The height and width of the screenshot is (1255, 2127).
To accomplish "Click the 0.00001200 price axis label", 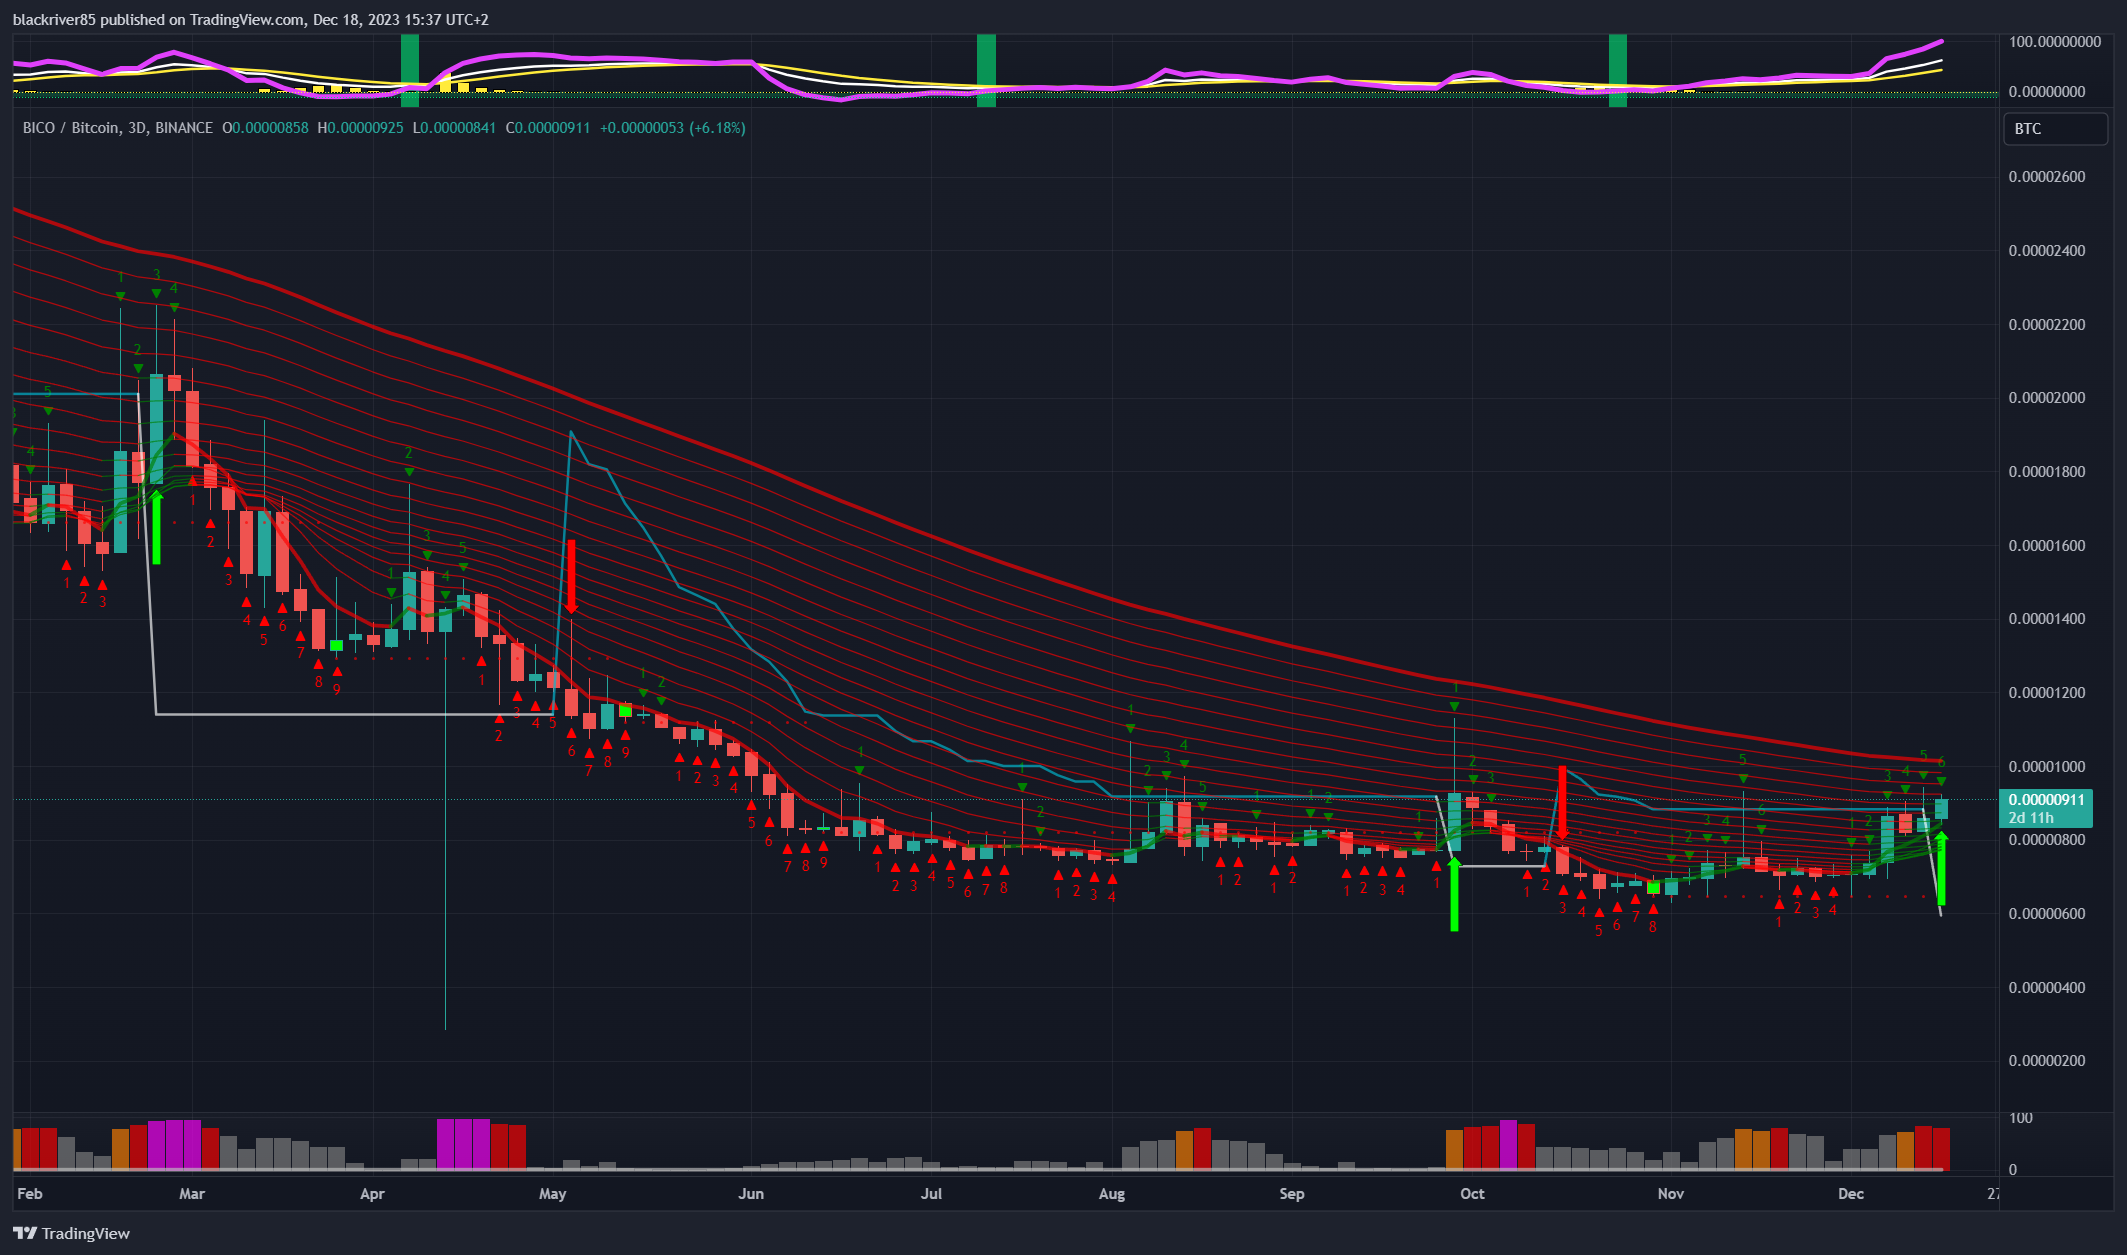I will (x=2047, y=693).
